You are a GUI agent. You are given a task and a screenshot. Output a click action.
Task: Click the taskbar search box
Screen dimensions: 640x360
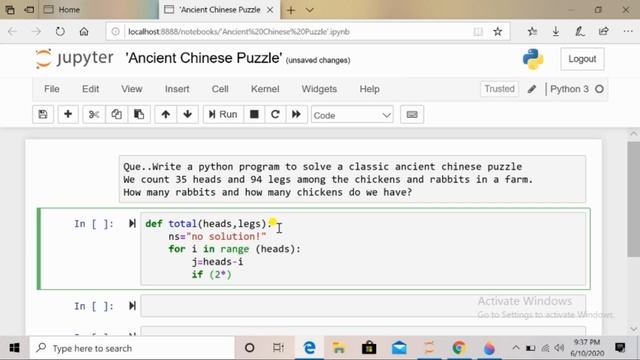click(x=133, y=348)
